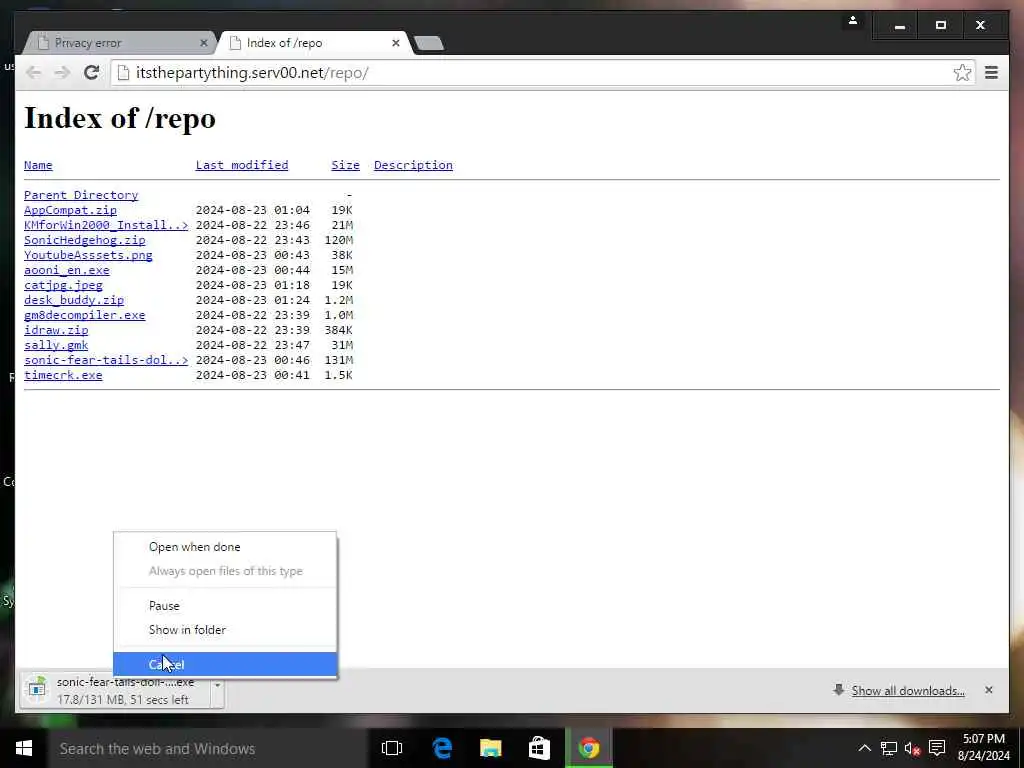The height and width of the screenshot is (768, 1024).
Task: Open the taskbar clock showing 5:07 PM
Action: [984, 748]
